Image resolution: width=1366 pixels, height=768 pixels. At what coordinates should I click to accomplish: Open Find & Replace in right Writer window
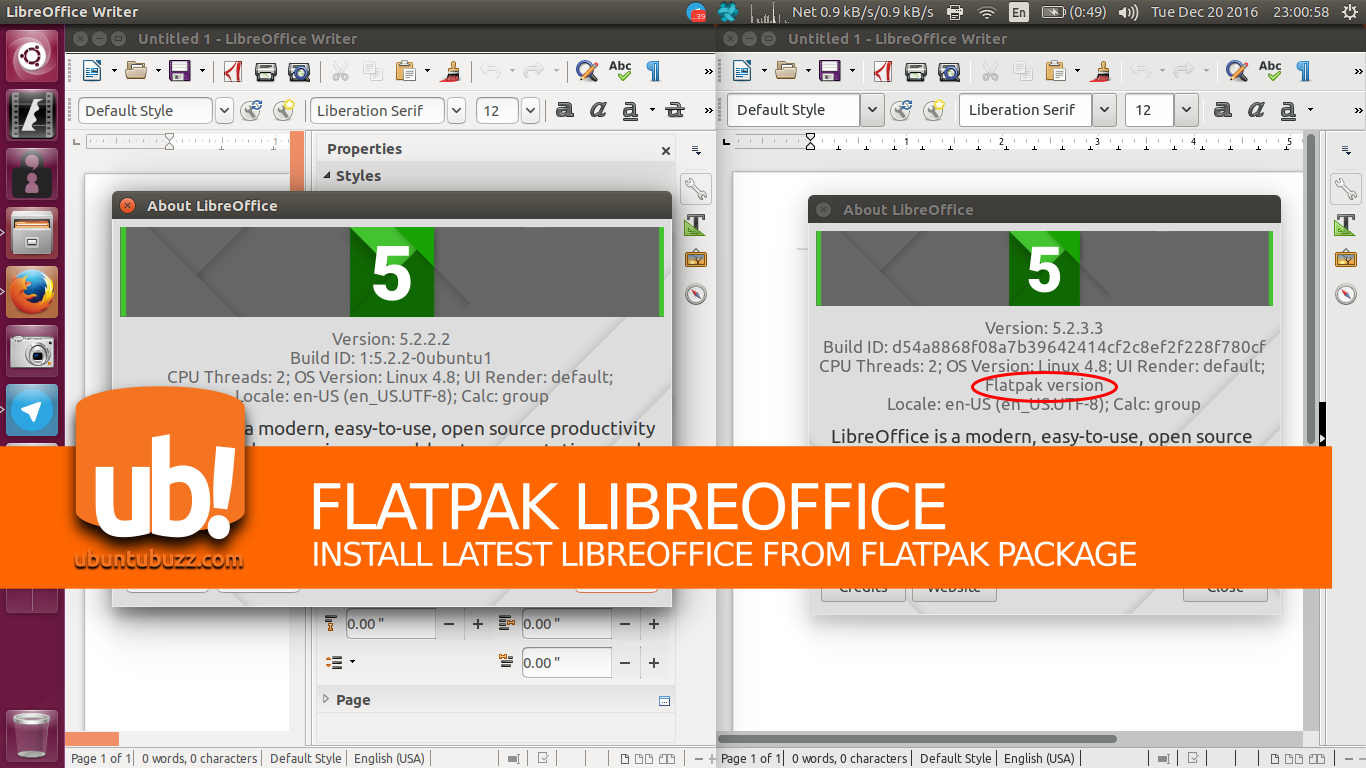coord(1237,71)
